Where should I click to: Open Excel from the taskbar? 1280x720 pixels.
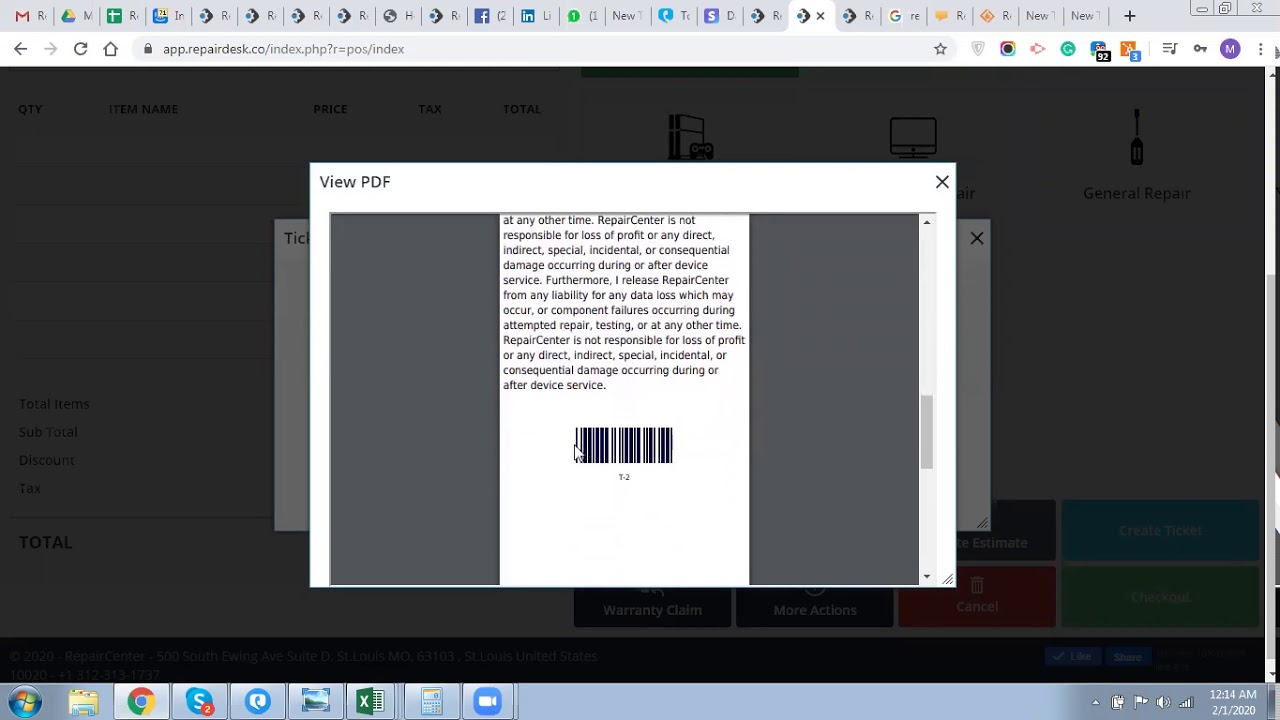point(371,702)
